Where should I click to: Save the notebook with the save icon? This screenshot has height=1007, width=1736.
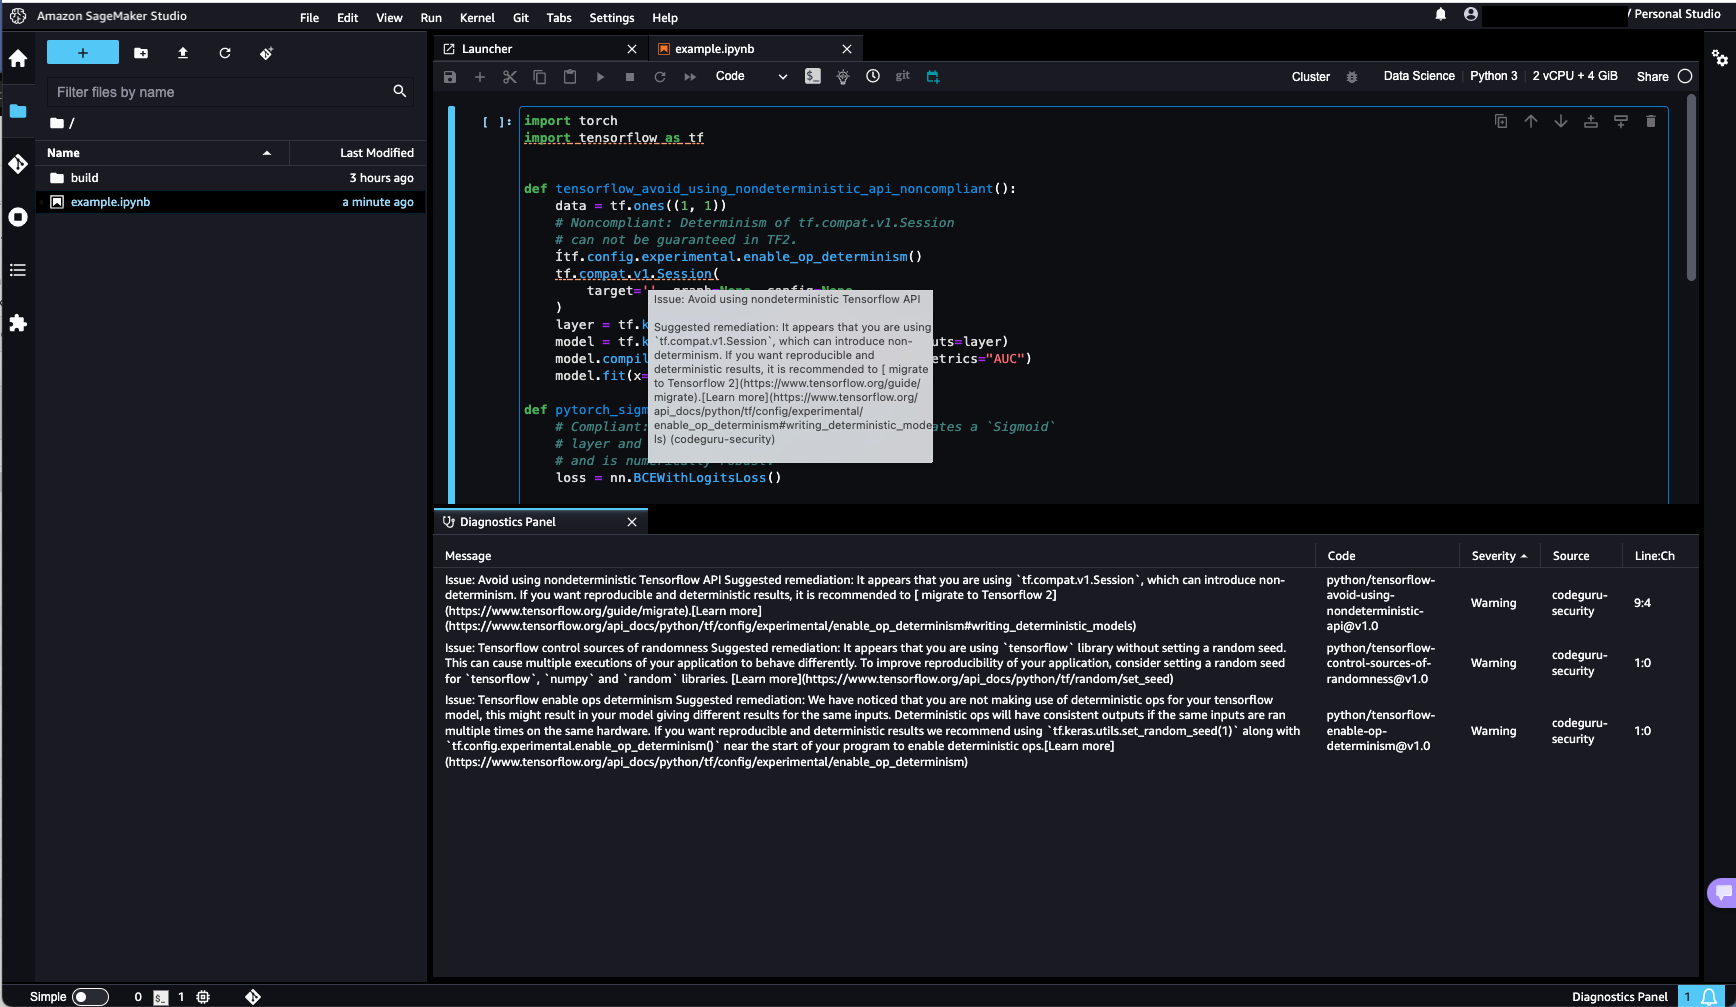pyautogui.click(x=450, y=77)
